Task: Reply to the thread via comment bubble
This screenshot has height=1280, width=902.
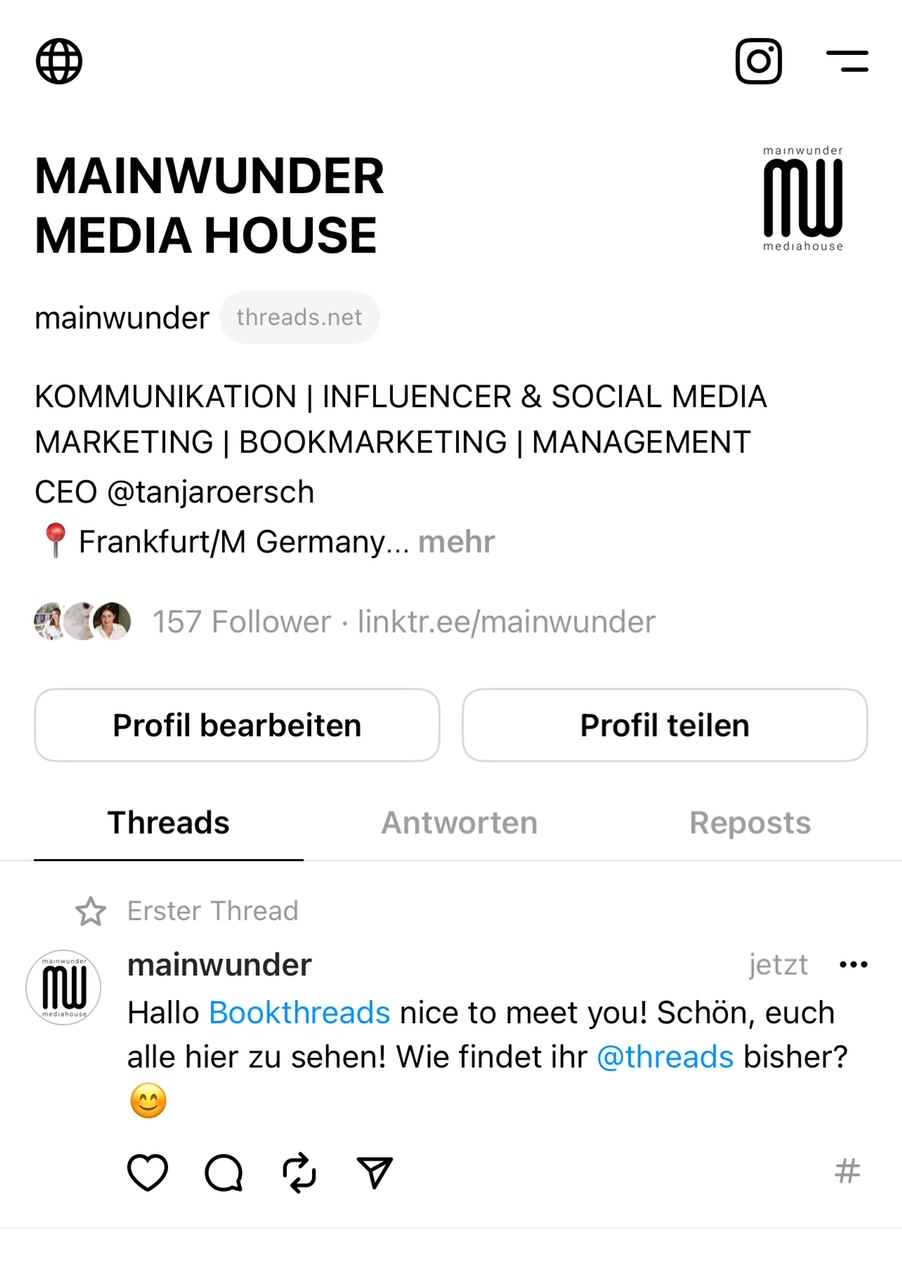Action: tap(223, 1172)
